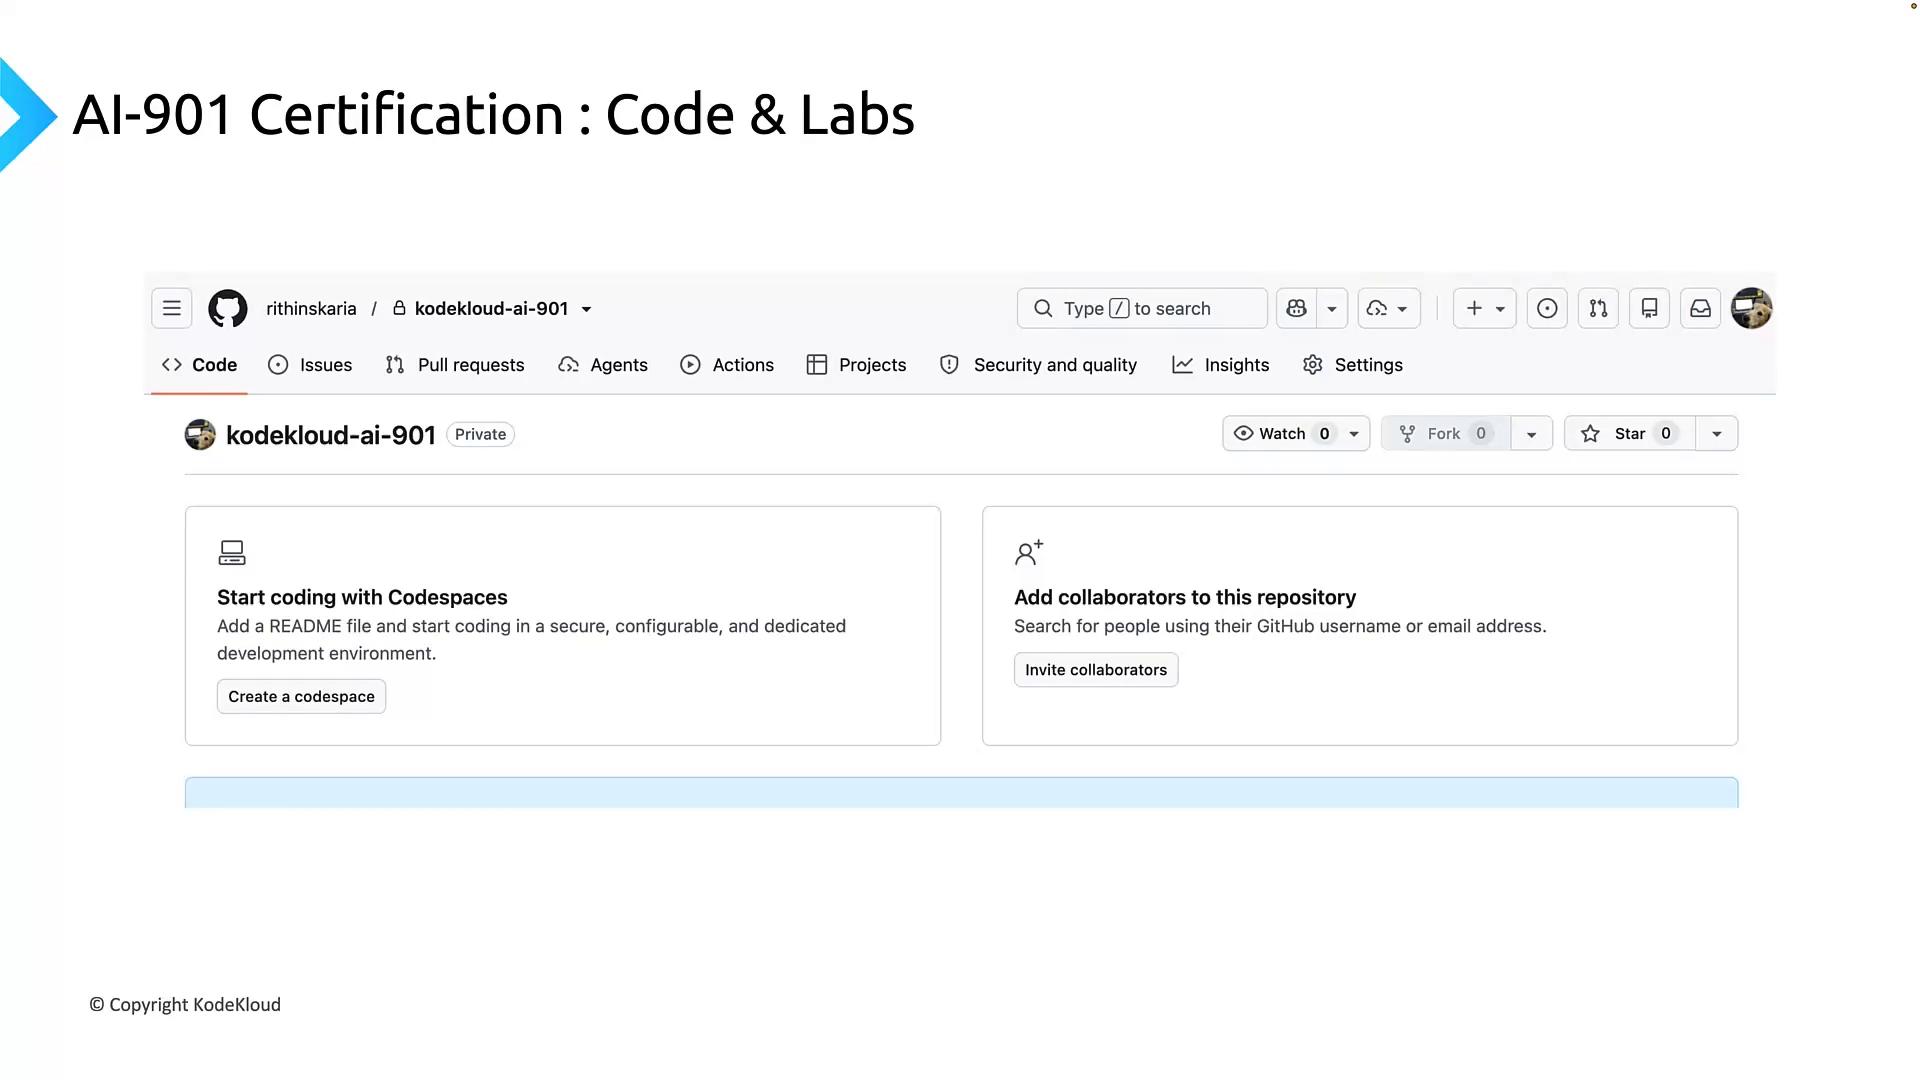The height and width of the screenshot is (1080, 1920).
Task: Open the issues icon in header
Action: click(x=1547, y=308)
